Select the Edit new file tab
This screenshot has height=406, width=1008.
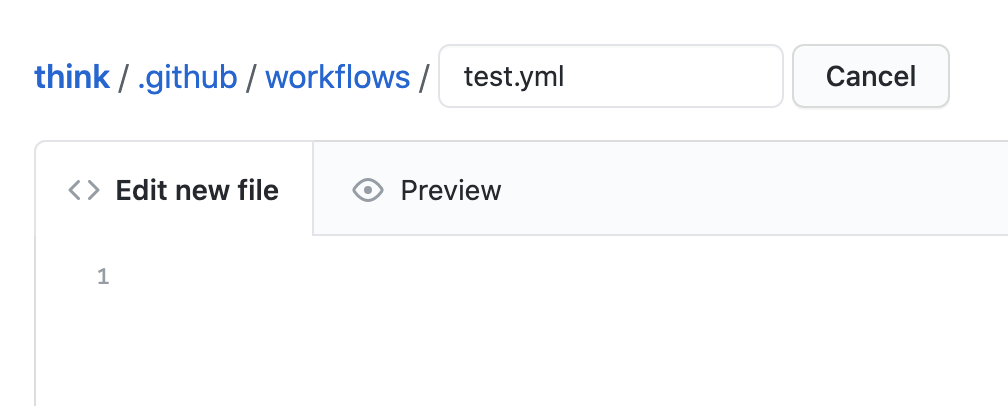point(174,189)
